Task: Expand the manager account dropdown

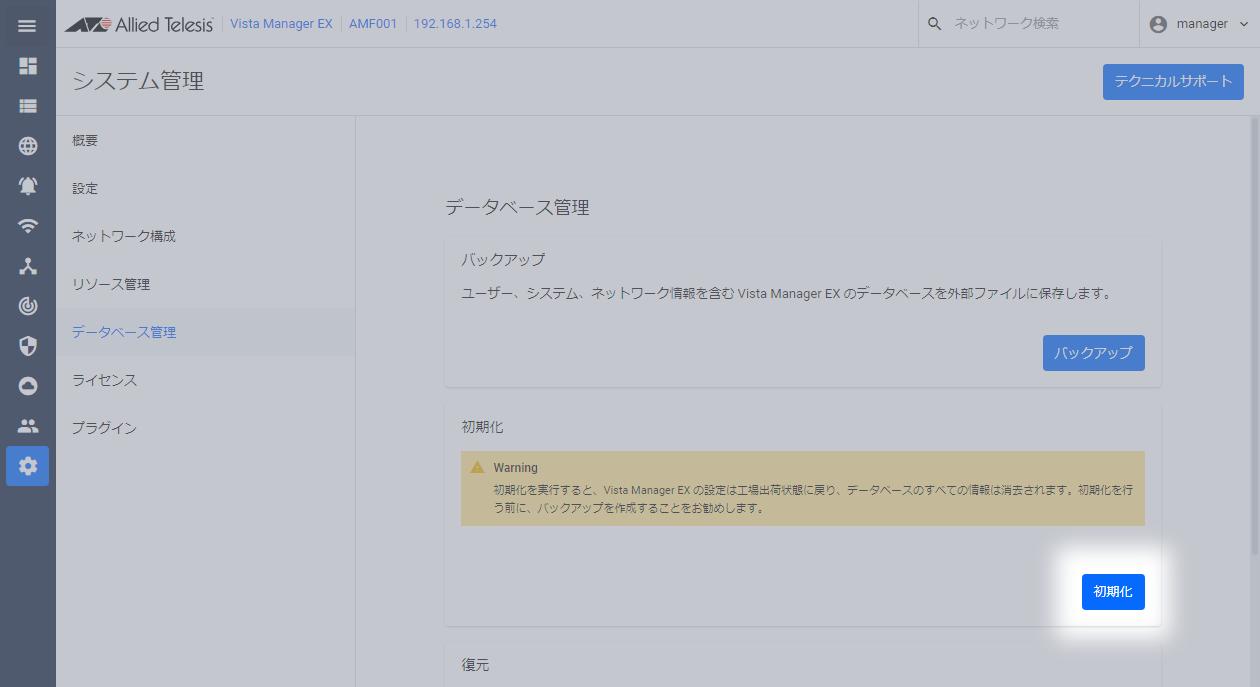Action: (1199, 24)
